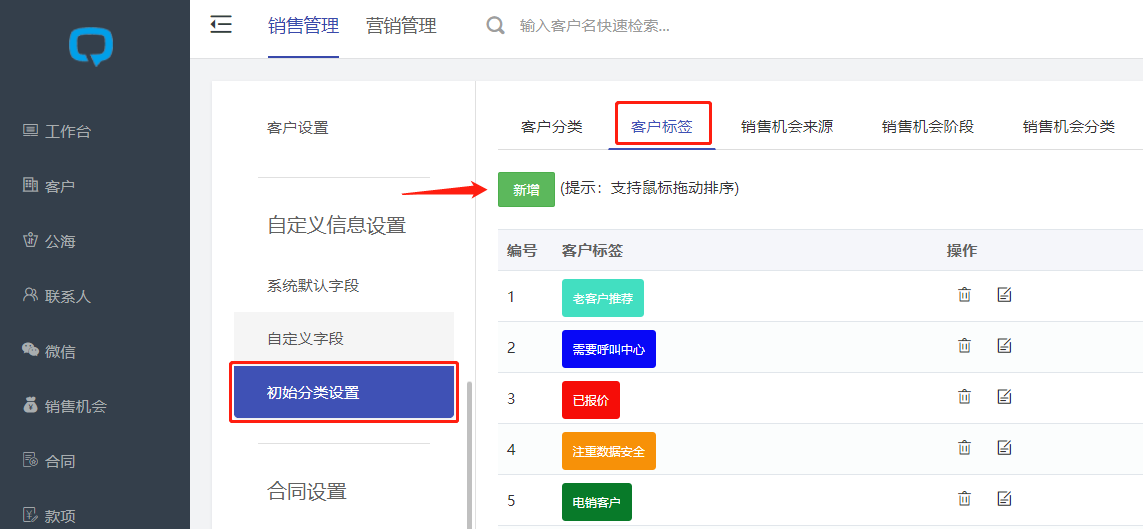
Task: Open 款项 in the sidebar
Action: [x=49, y=516]
